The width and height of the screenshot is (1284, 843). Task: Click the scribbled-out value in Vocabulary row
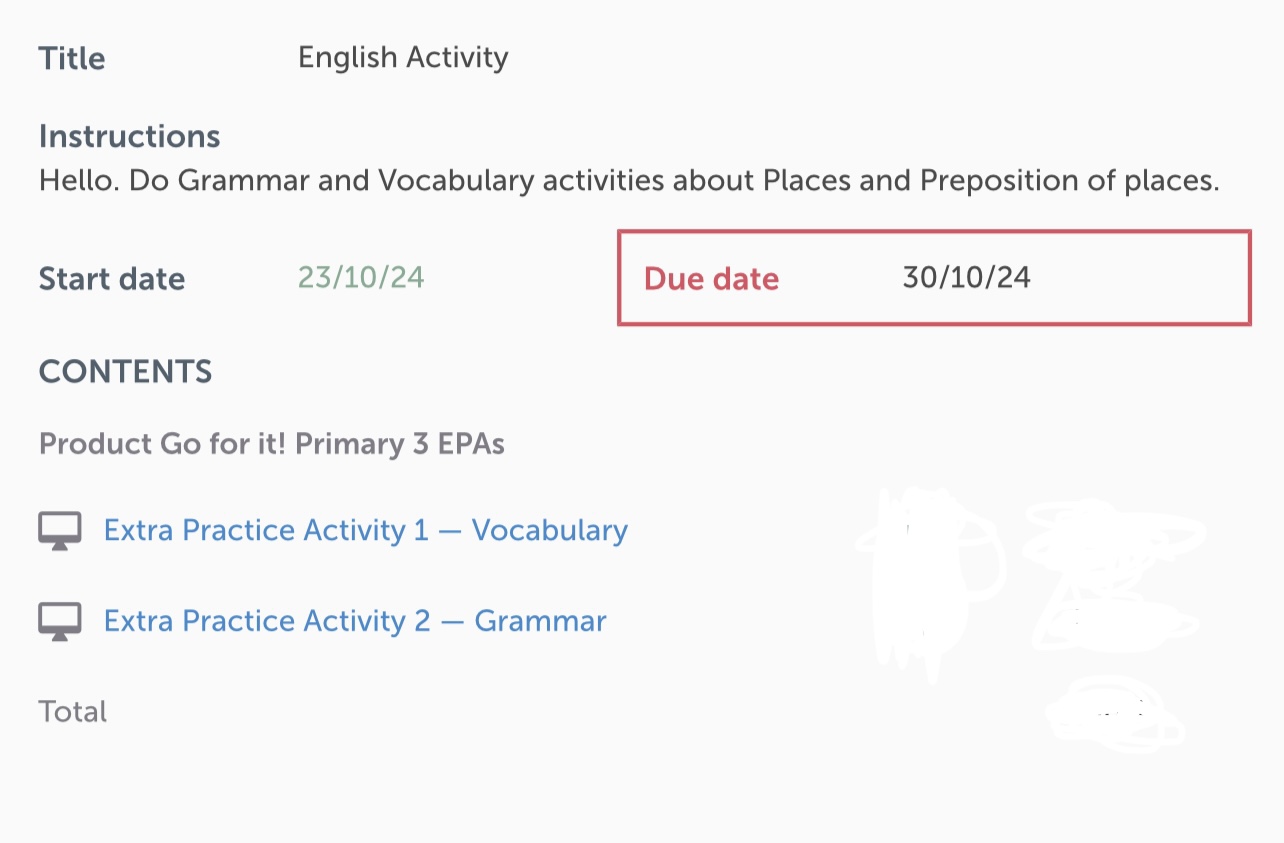[x=1110, y=538]
